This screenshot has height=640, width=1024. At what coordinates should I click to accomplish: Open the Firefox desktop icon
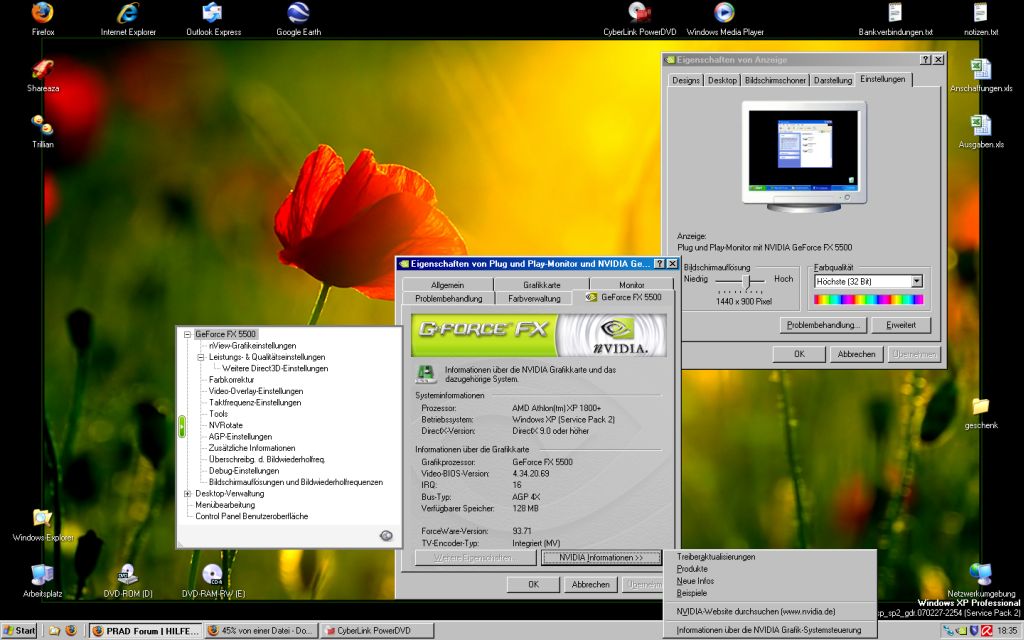42,14
